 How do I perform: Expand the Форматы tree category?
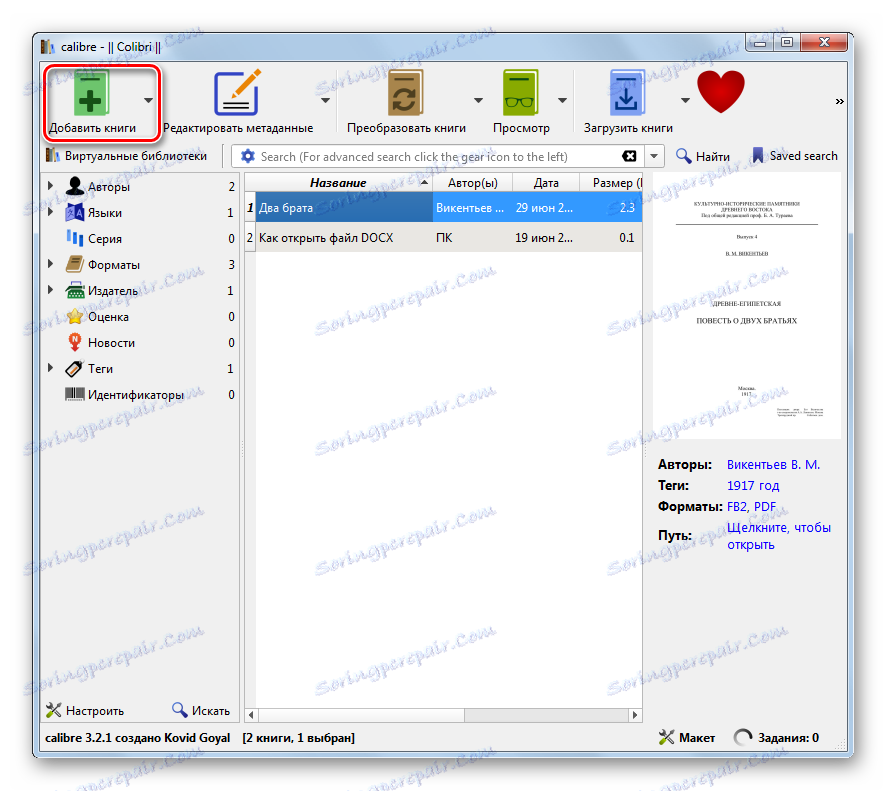pyautogui.click(x=50, y=264)
